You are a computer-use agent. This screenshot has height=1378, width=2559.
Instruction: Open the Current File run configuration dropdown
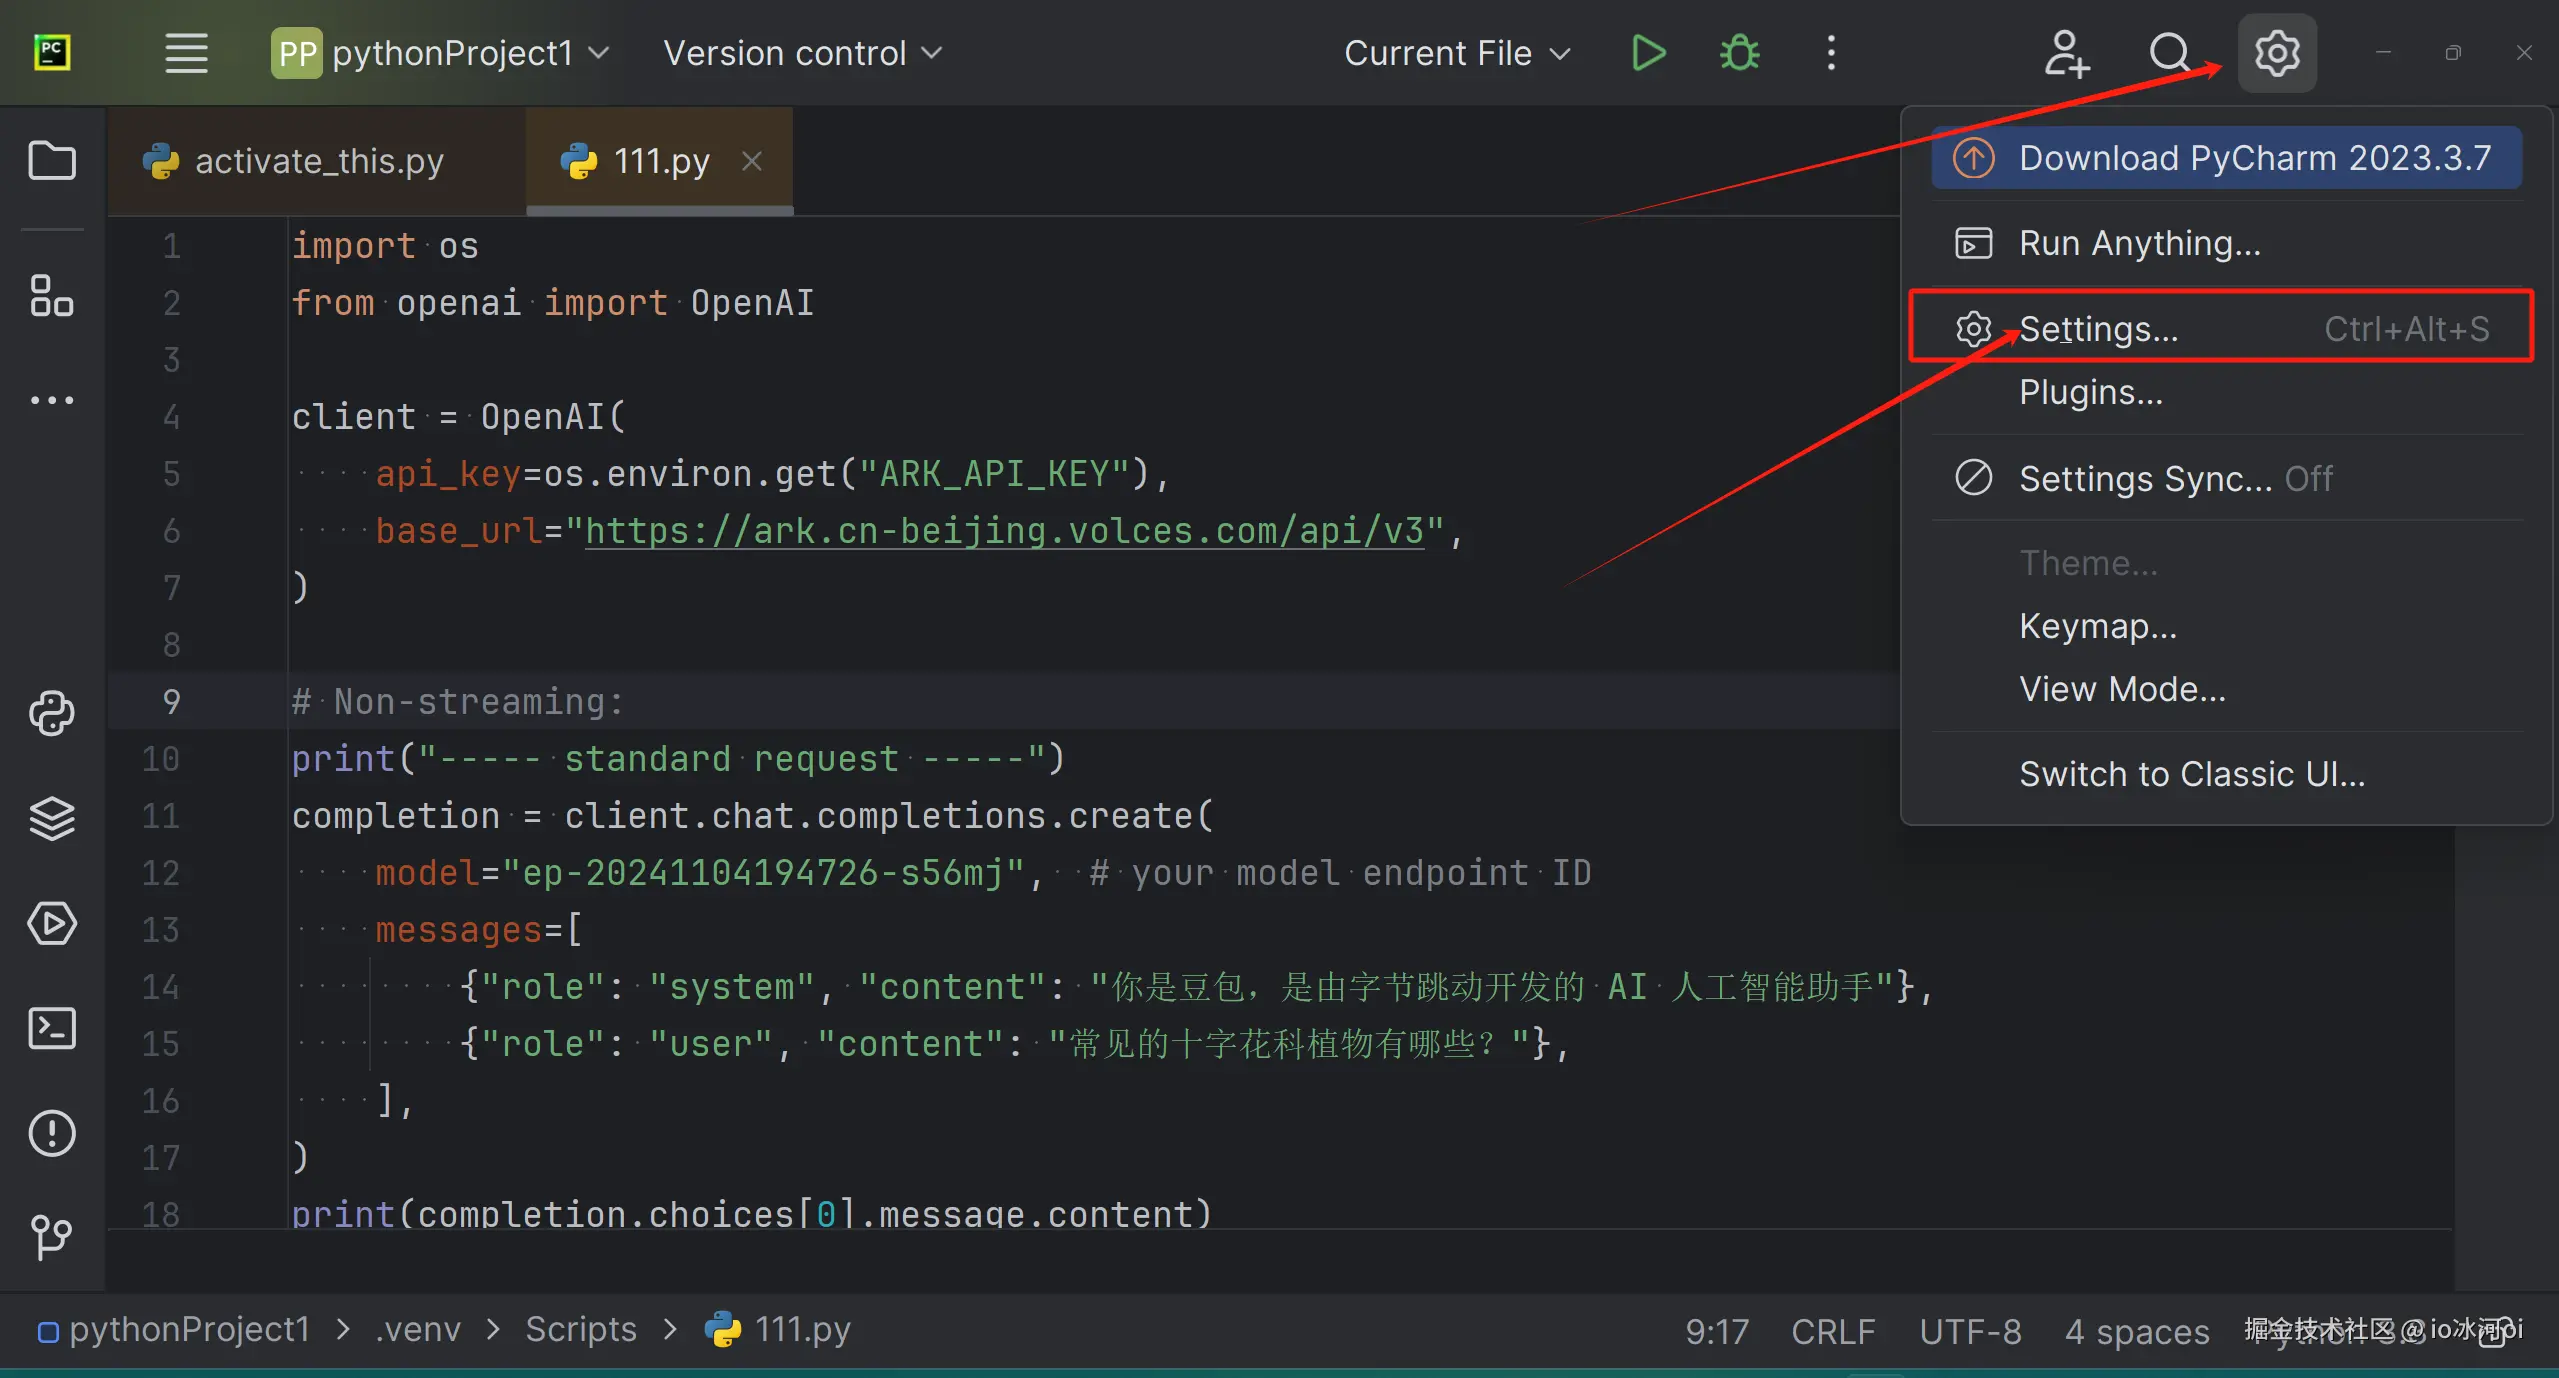tap(1456, 53)
